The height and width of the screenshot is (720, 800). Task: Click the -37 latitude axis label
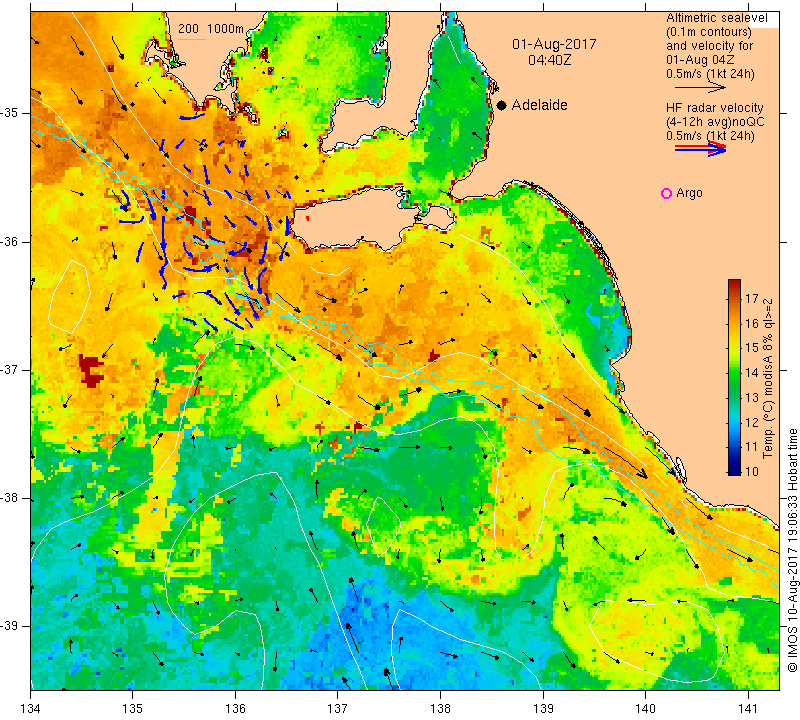coord(10,369)
